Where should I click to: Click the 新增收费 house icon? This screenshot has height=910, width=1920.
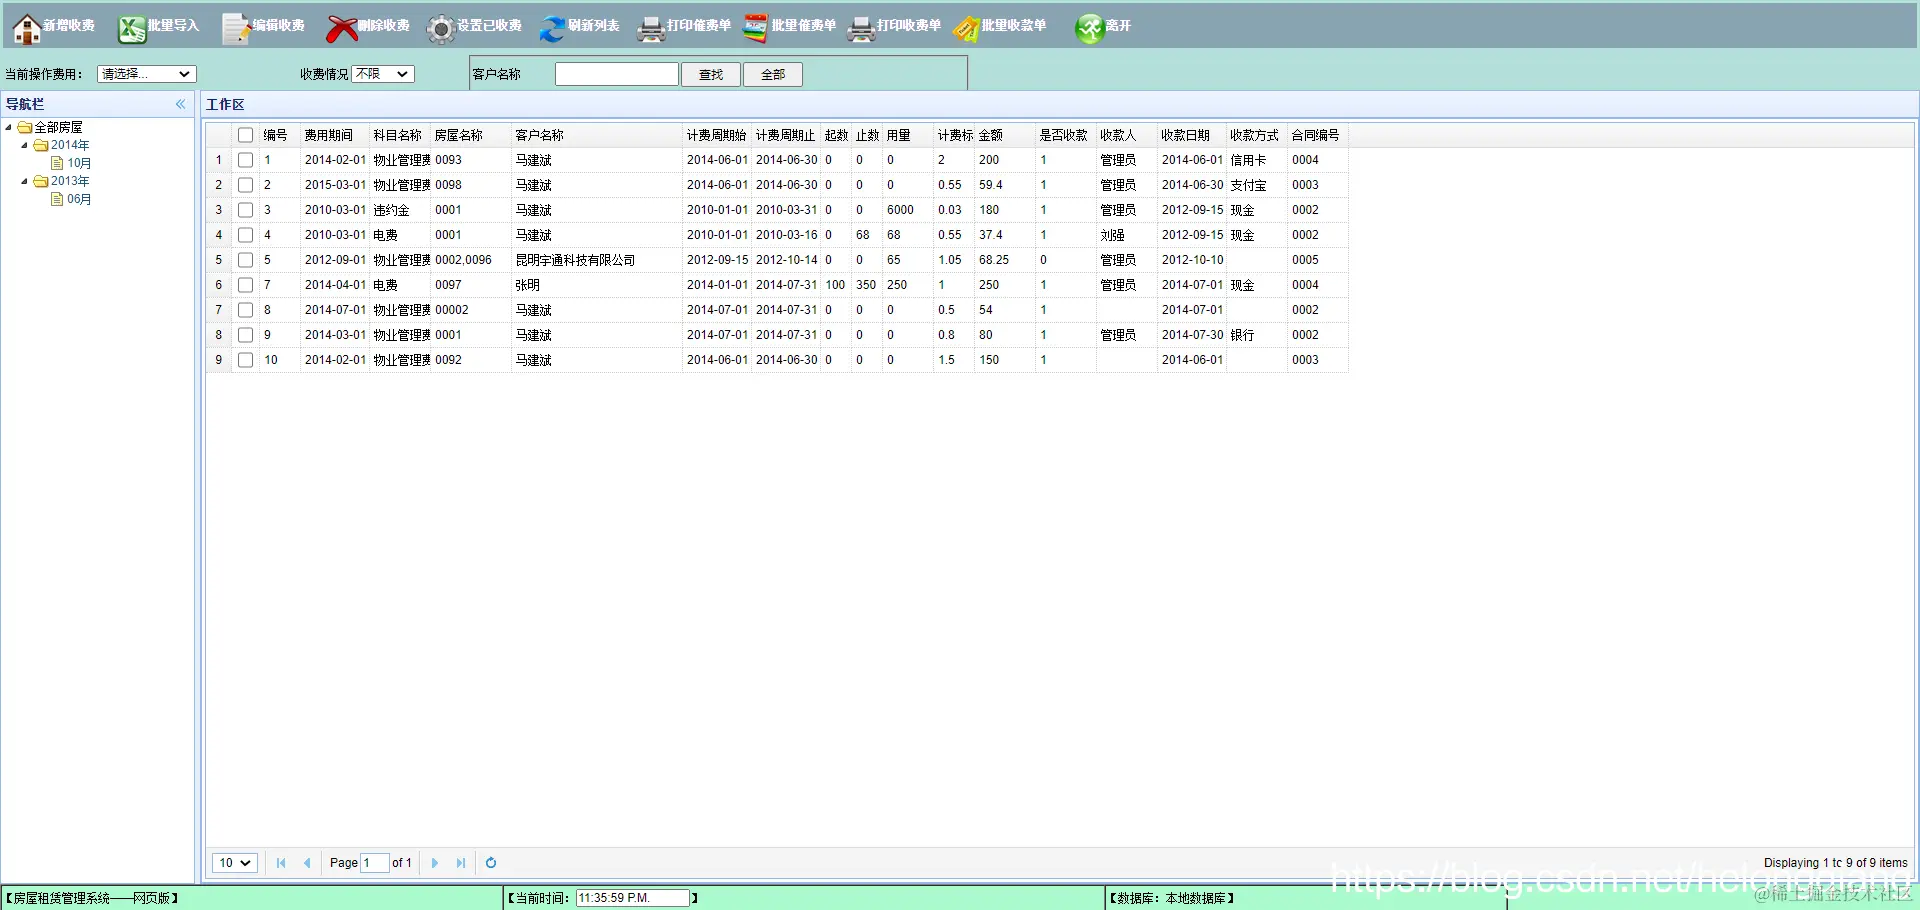[x=26, y=29]
